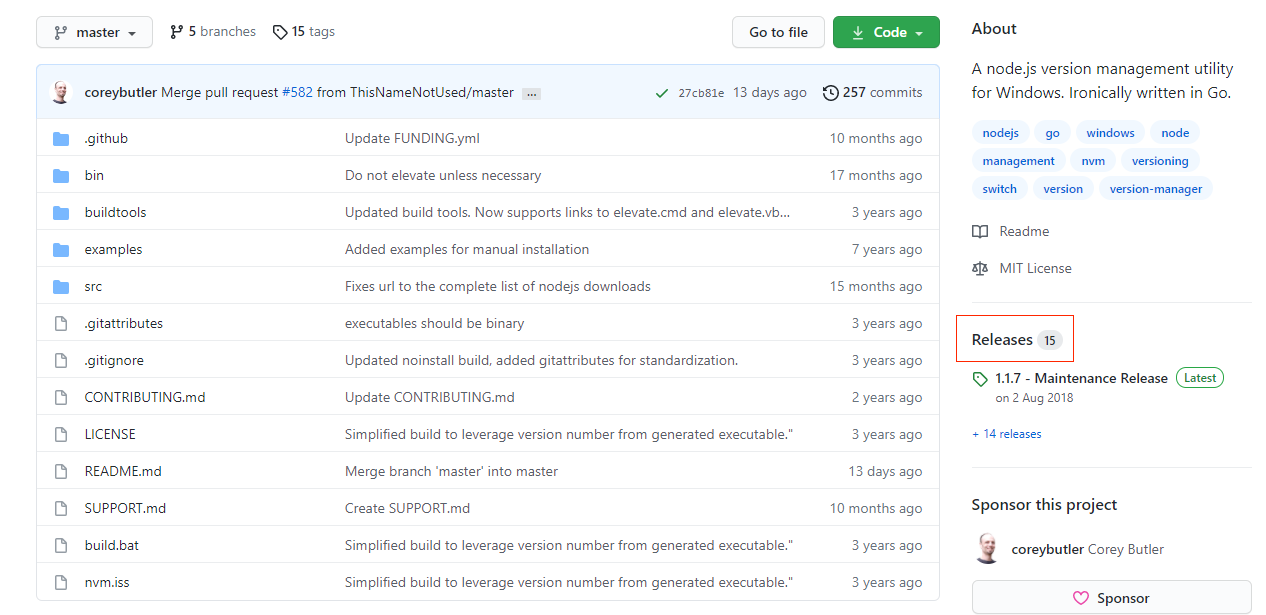Open pull request #582 link
The image size is (1266, 615).
point(297,92)
